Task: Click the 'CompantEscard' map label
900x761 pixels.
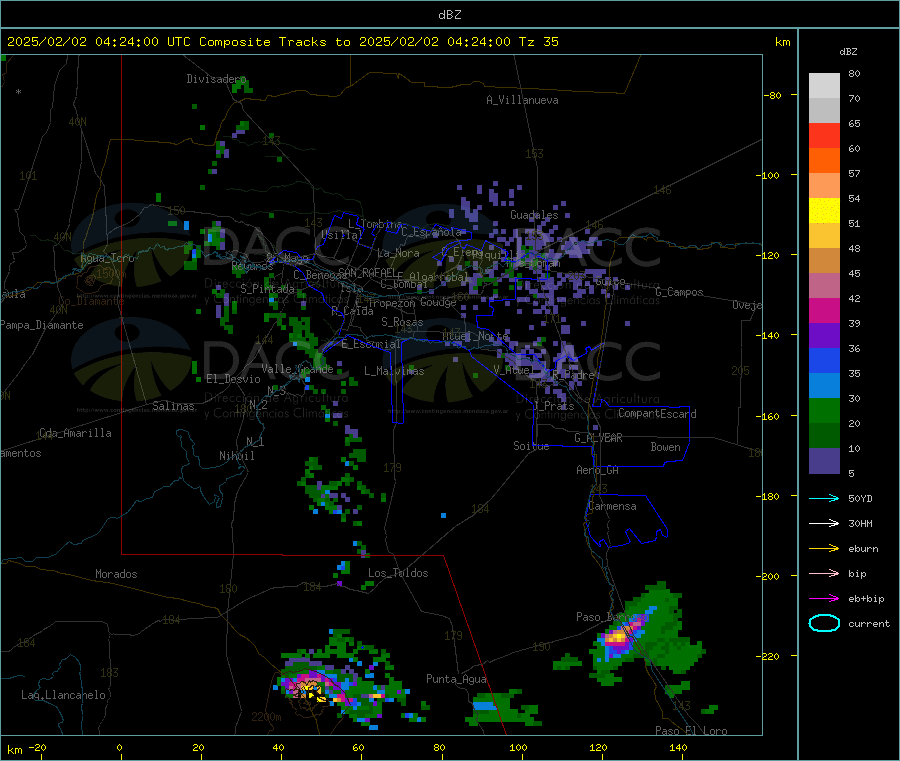Action: (x=657, y=414)
